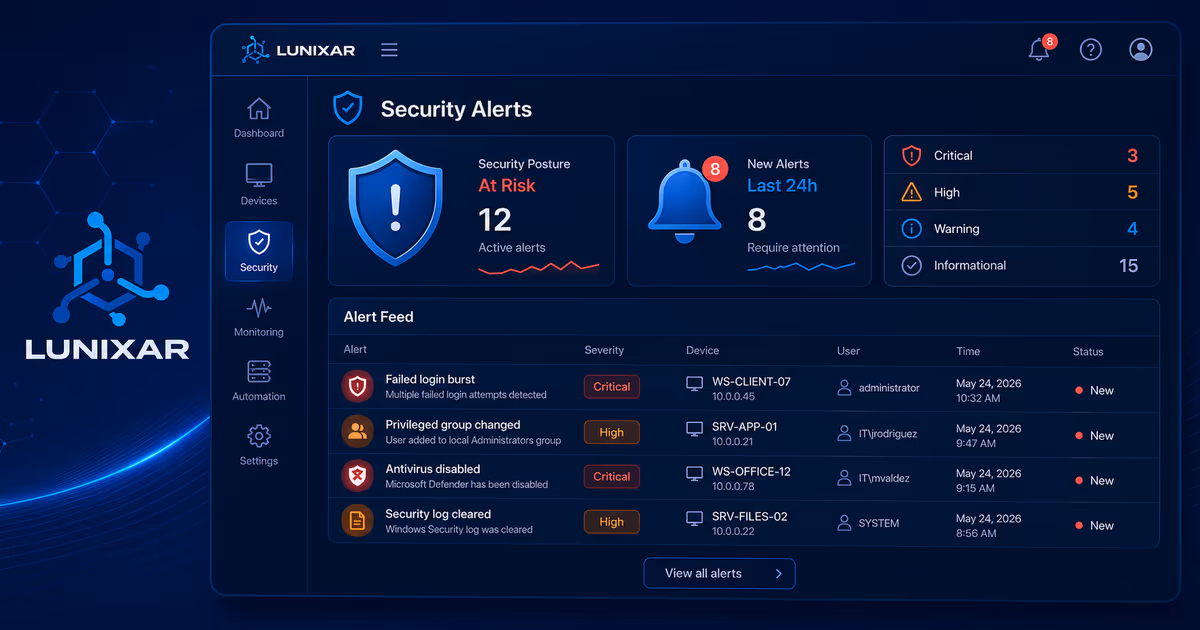Image resolution: width=1200 pixels, height=630 pixels.
Task: Open the Privileged group changed alert title
Action: [453, 424]
